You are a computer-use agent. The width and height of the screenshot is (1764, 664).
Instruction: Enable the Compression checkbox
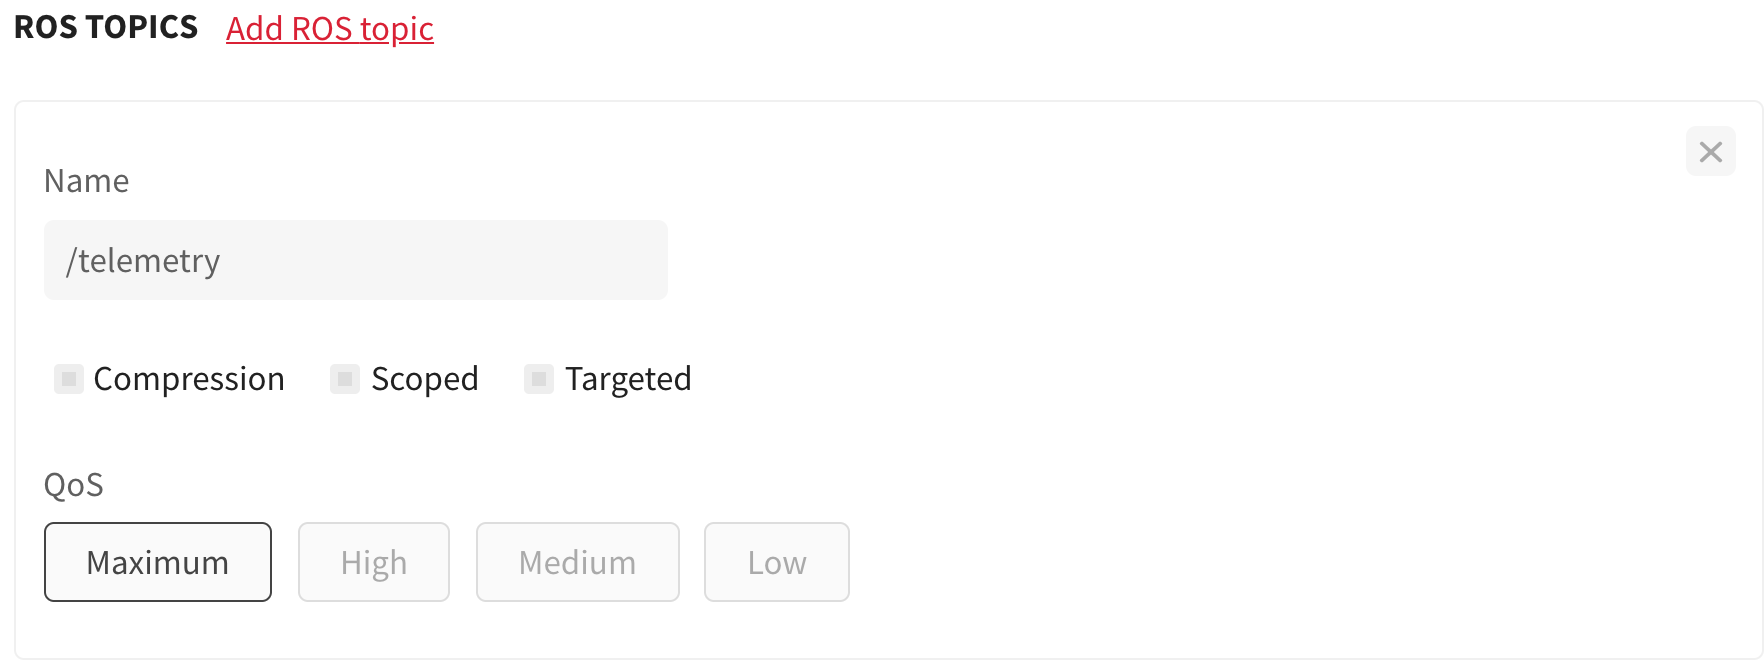click(x=69, y=379)
